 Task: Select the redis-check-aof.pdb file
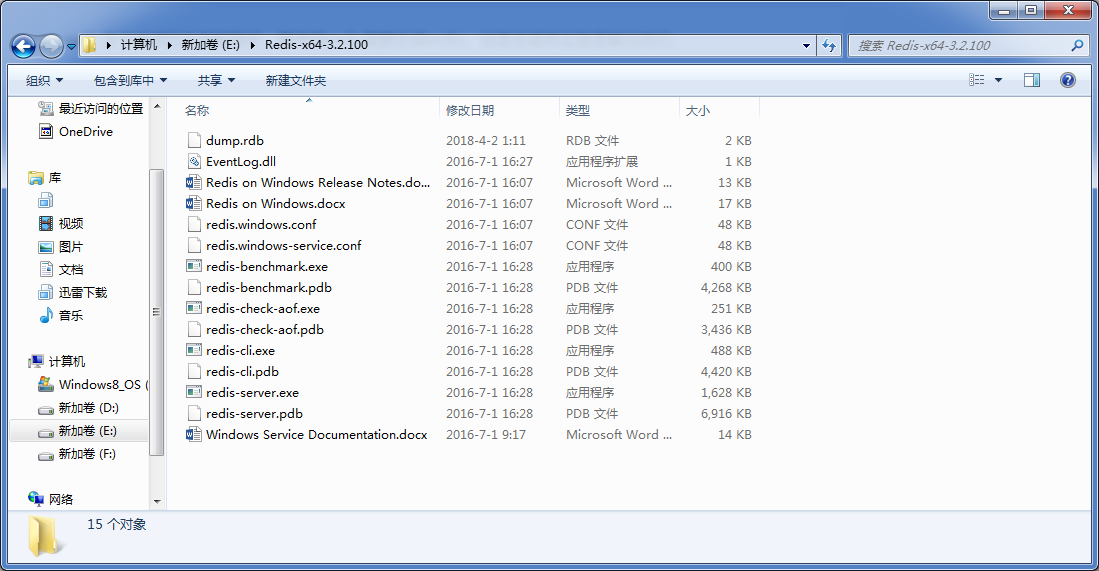pyautogui.click(x=264, y=329)
